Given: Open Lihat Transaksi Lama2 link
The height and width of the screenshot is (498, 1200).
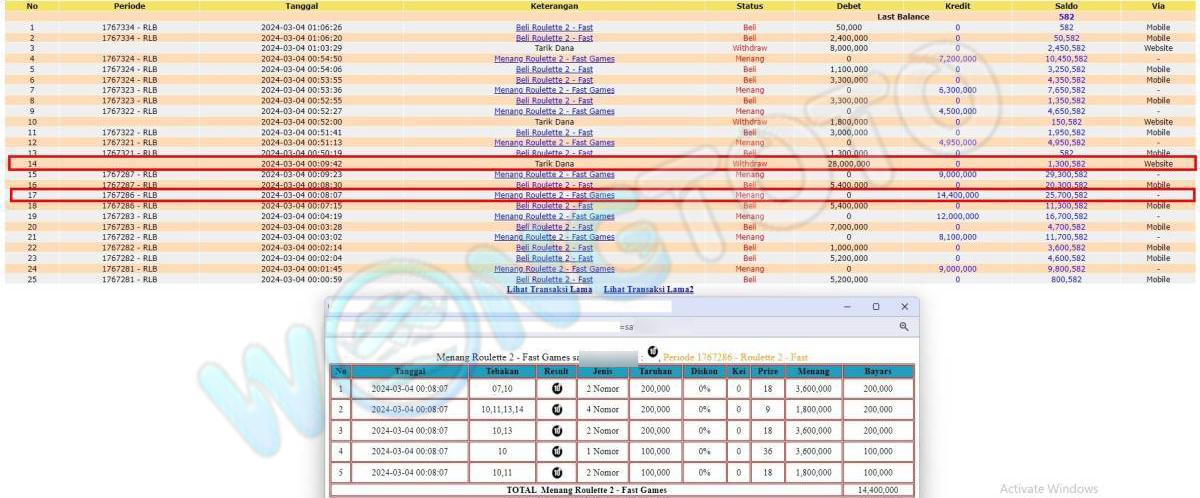Looking at the screenshot, I should 648,290.
